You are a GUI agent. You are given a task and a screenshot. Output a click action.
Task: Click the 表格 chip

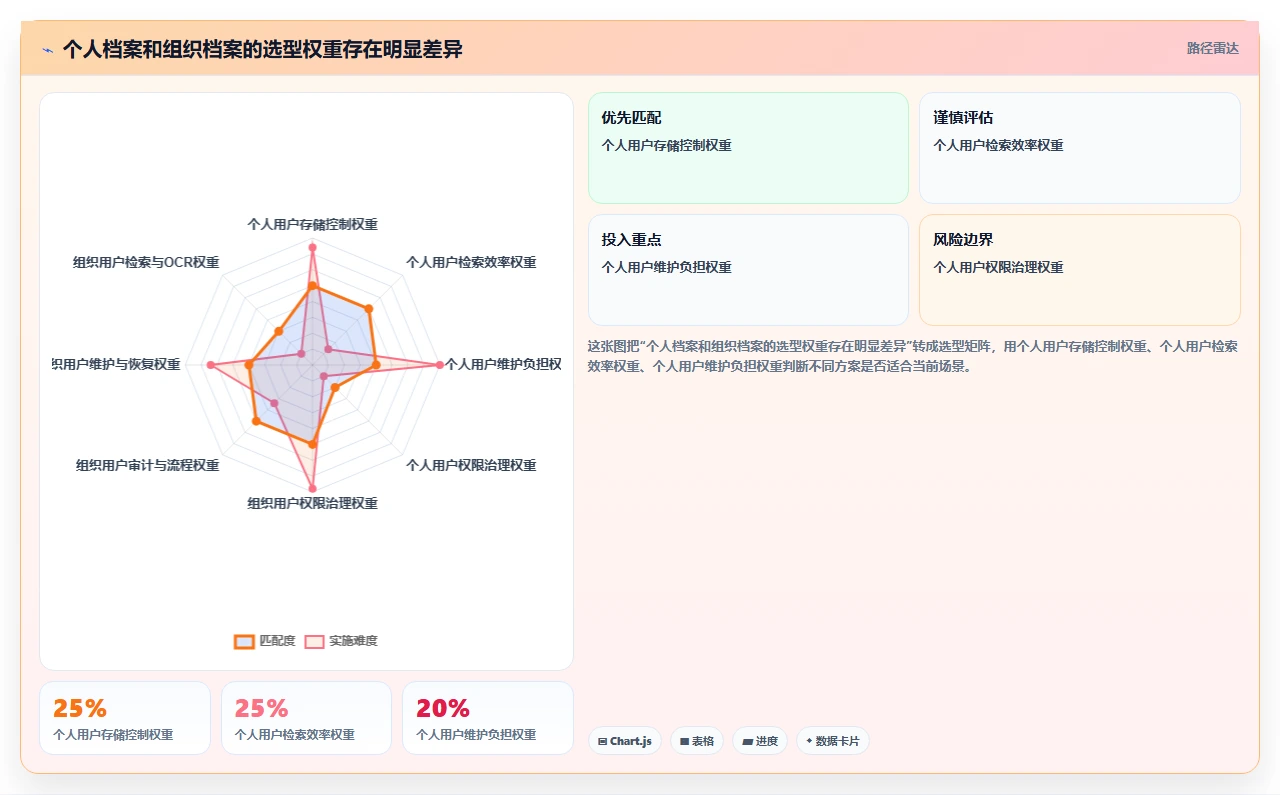pyautogui.click(x=697, y=741)
